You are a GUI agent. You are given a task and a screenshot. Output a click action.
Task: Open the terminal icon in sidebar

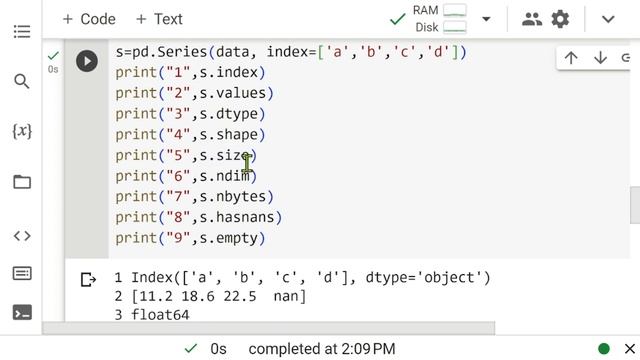coord(22,312)
